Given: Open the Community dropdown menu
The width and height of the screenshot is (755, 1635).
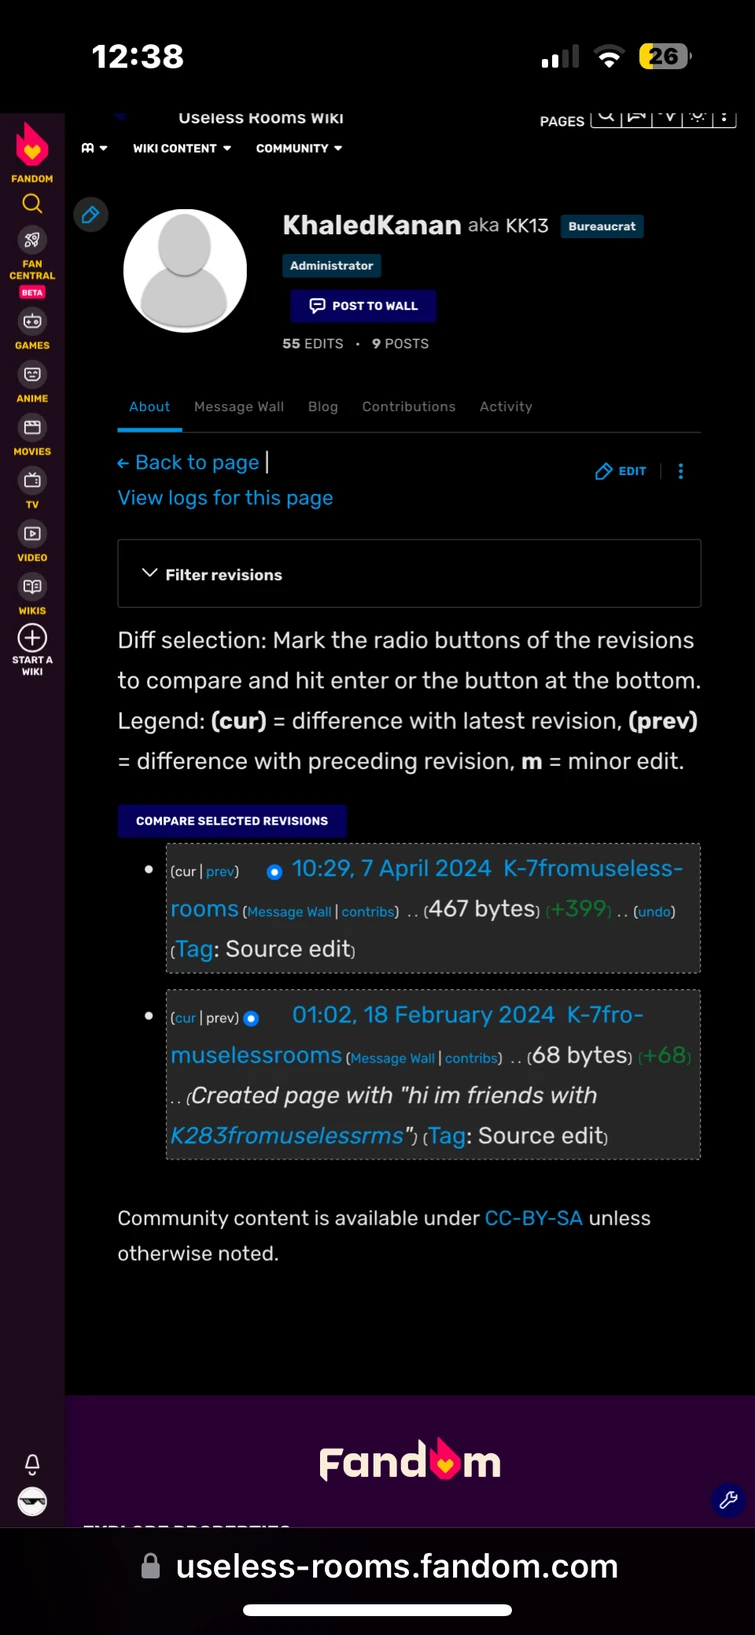Looking at the screenshot, I should 297,148.
